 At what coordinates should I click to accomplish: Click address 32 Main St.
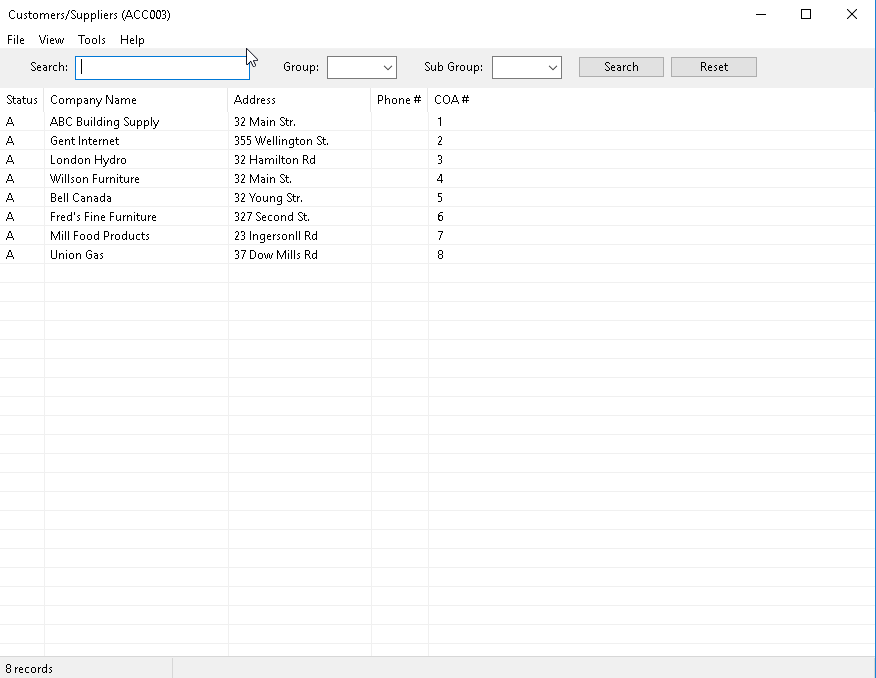coord(263,179)
